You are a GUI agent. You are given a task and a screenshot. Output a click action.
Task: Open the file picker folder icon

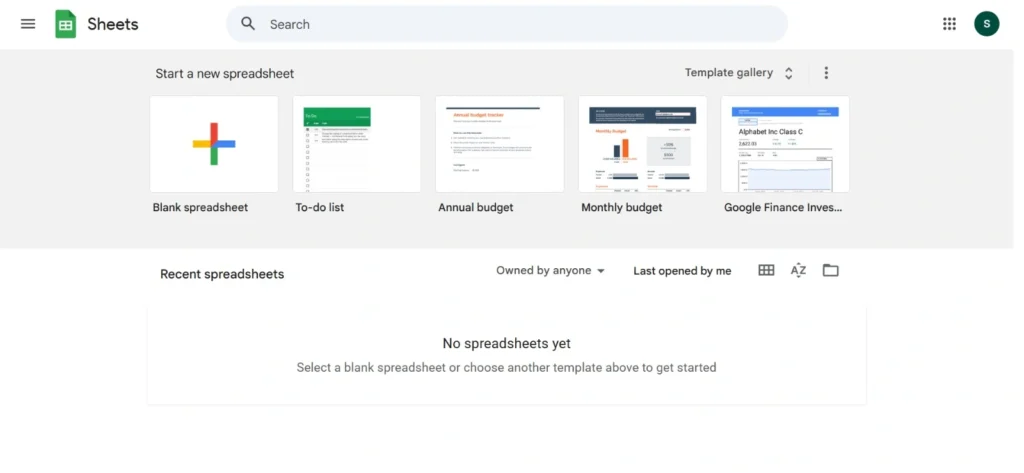[x=831, y=270]
